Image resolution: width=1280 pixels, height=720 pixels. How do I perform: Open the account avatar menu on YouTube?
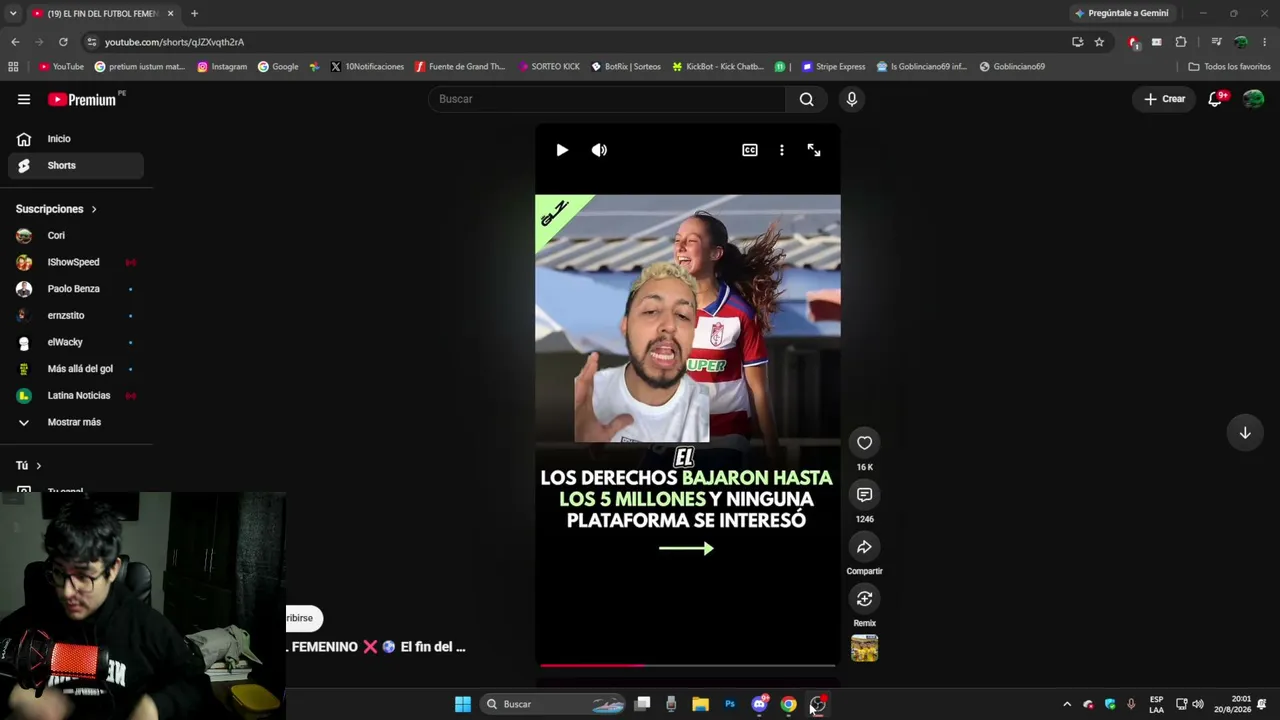pos(1253,99)
